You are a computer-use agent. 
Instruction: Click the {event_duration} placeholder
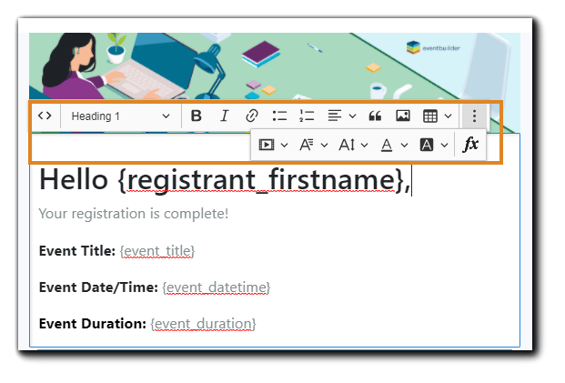pyautogui.click(x=203, y=324)
